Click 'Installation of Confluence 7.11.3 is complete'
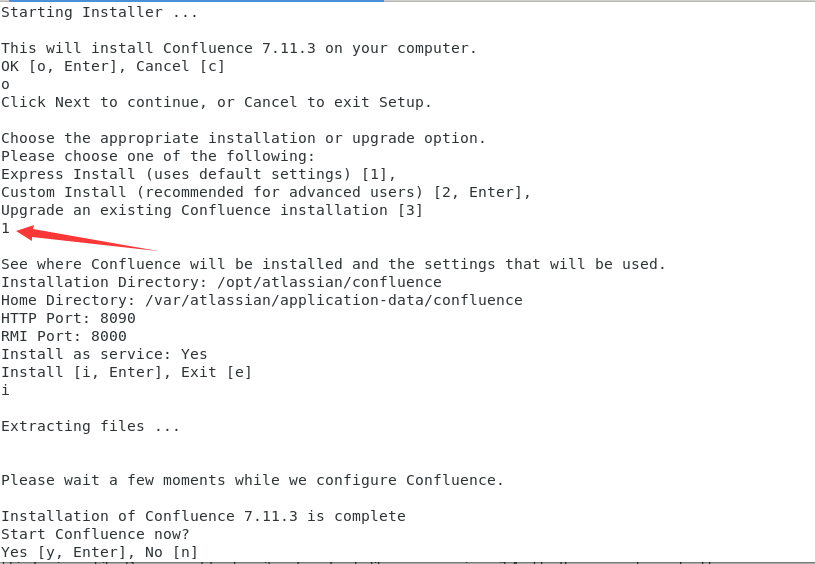815x564 pixels. (203, 516)
